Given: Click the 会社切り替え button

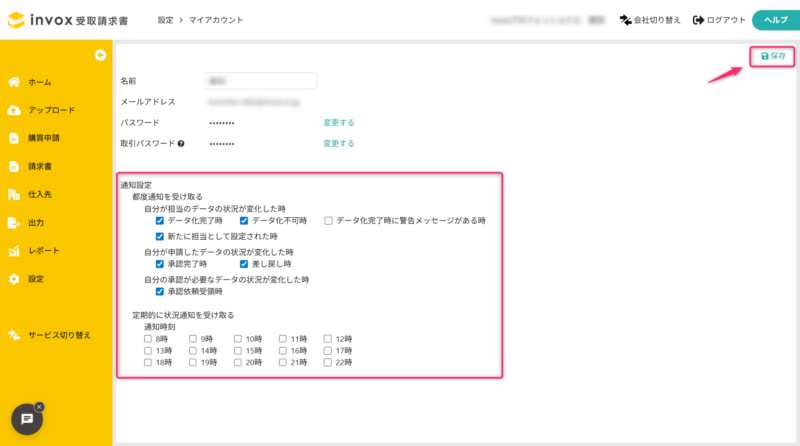Looking at the screenshot, I should 650,20.
